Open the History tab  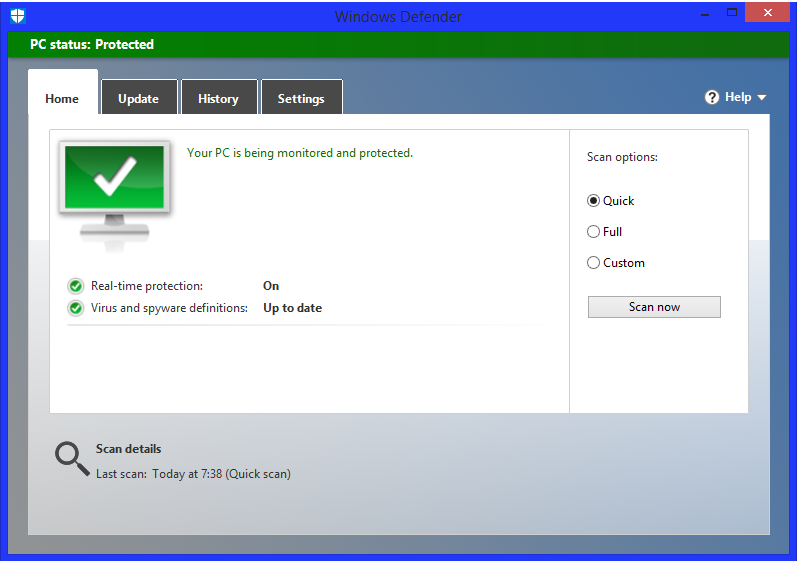coord(218,99)
